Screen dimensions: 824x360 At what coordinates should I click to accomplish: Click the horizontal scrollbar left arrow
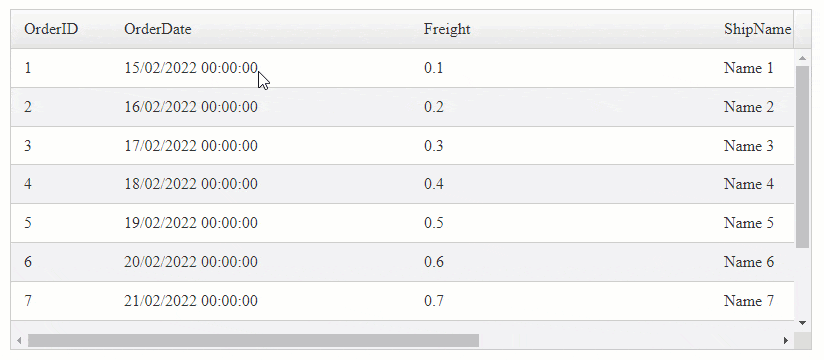tap(19, 341)
